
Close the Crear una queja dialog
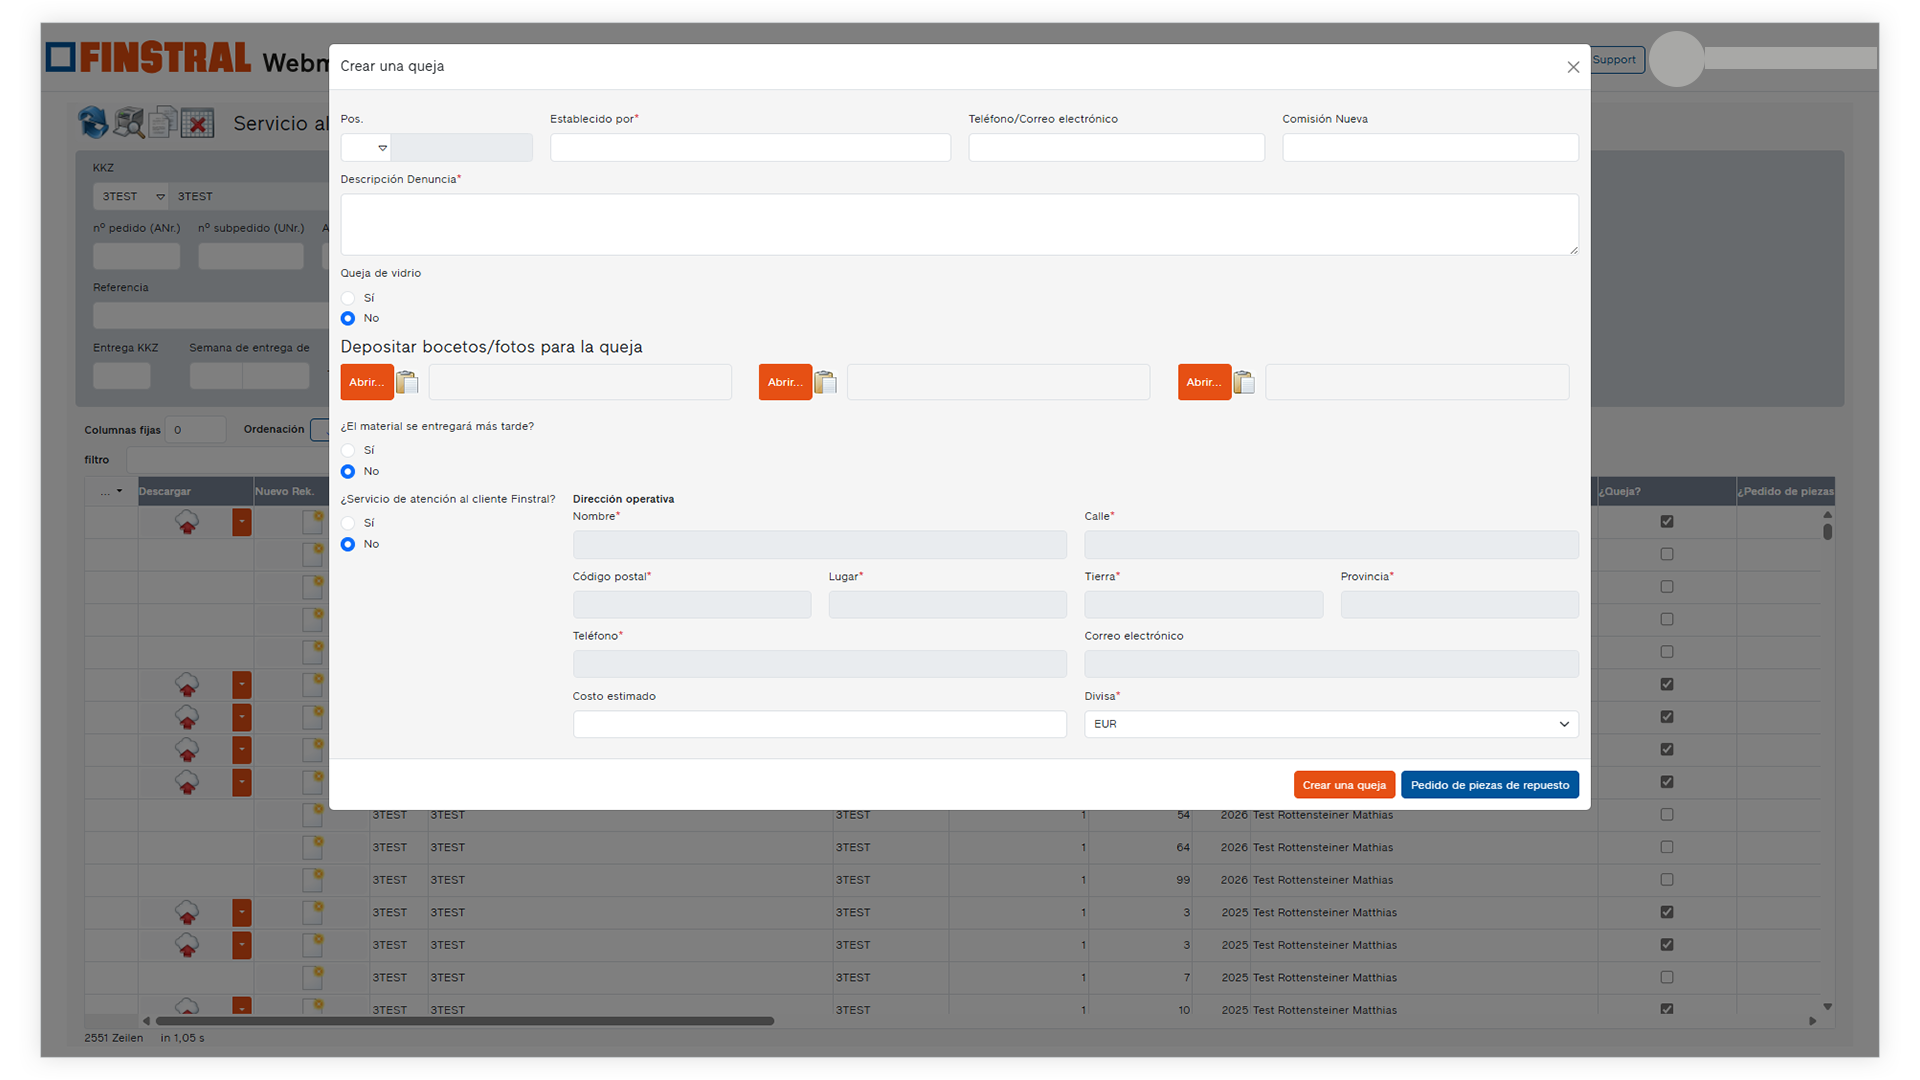1573,67
